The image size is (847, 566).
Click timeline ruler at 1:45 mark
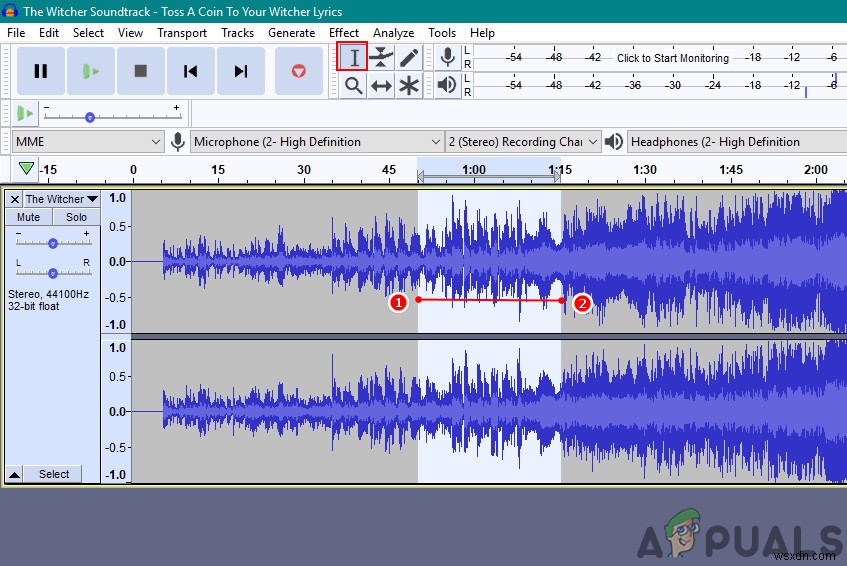click(730, 170)
